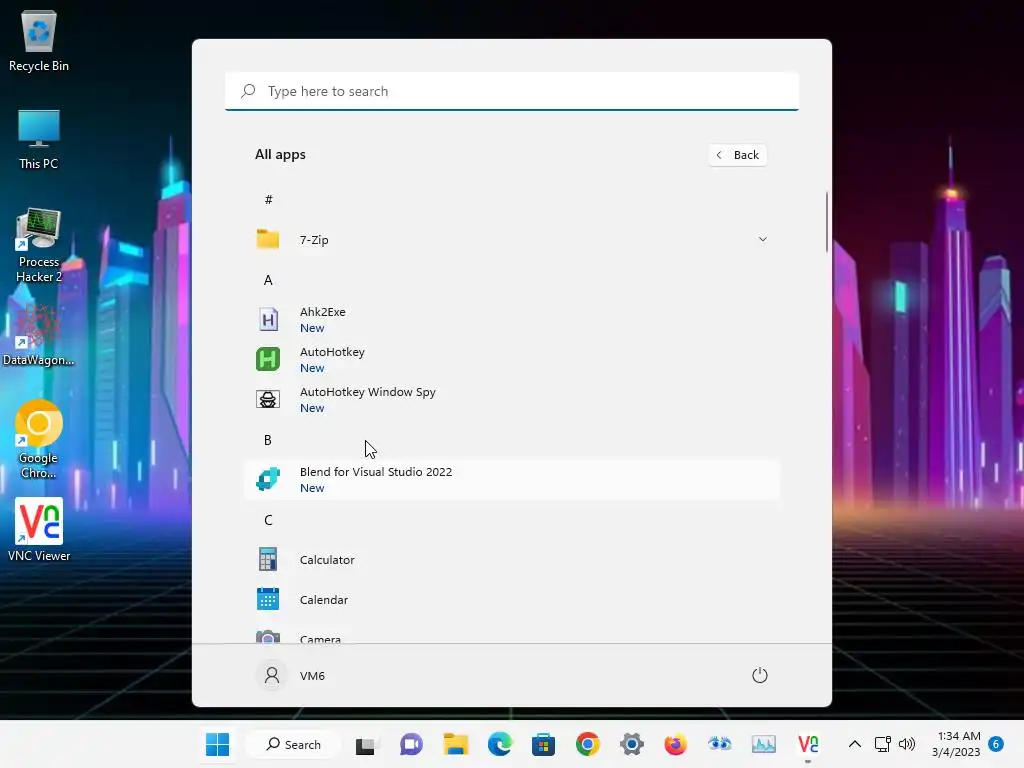This screenshot has height=768, width=1024.
Task: Click the B letter header
Action: (x=268, y=440)
